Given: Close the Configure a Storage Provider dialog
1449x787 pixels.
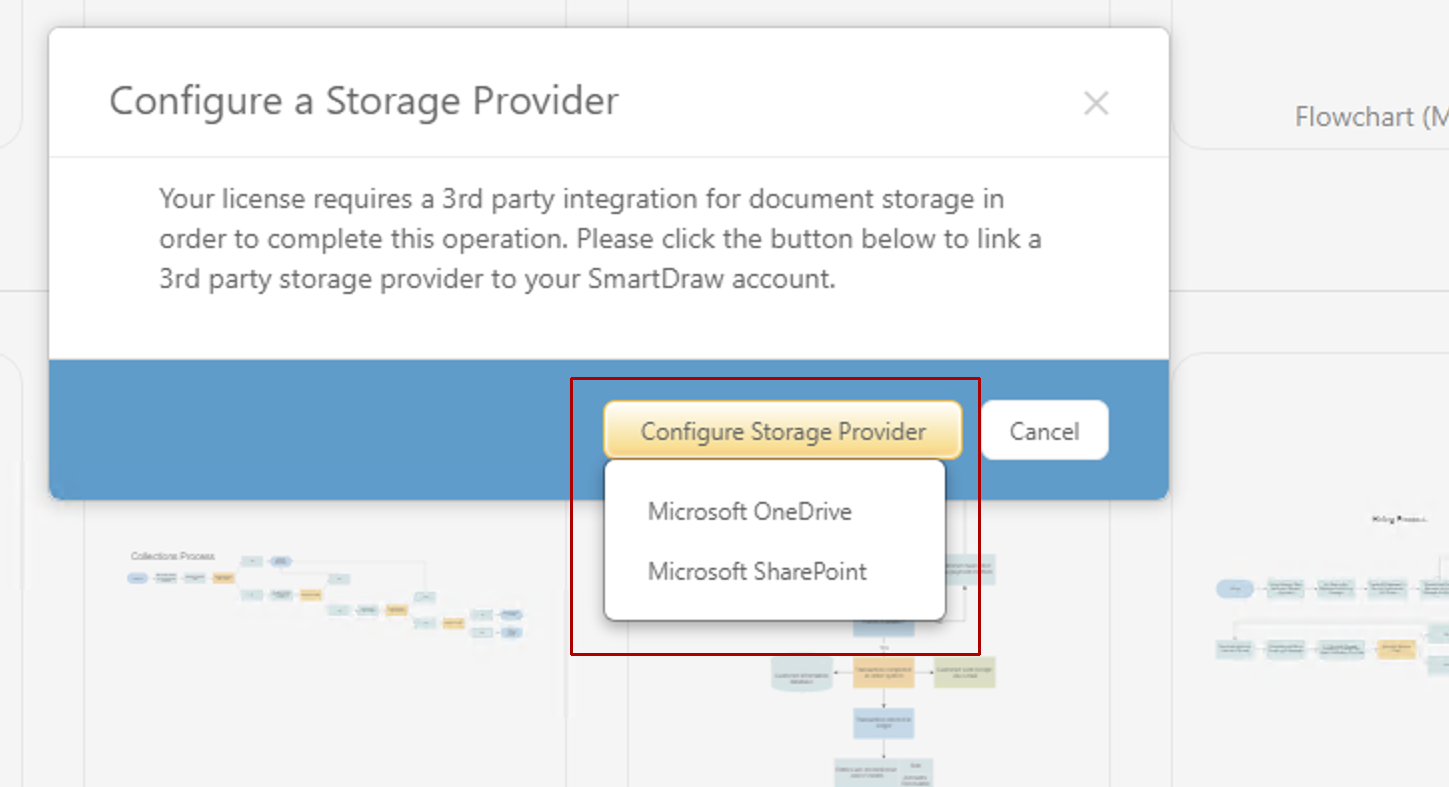Looking at the screenshot, I should point(1096,103).
